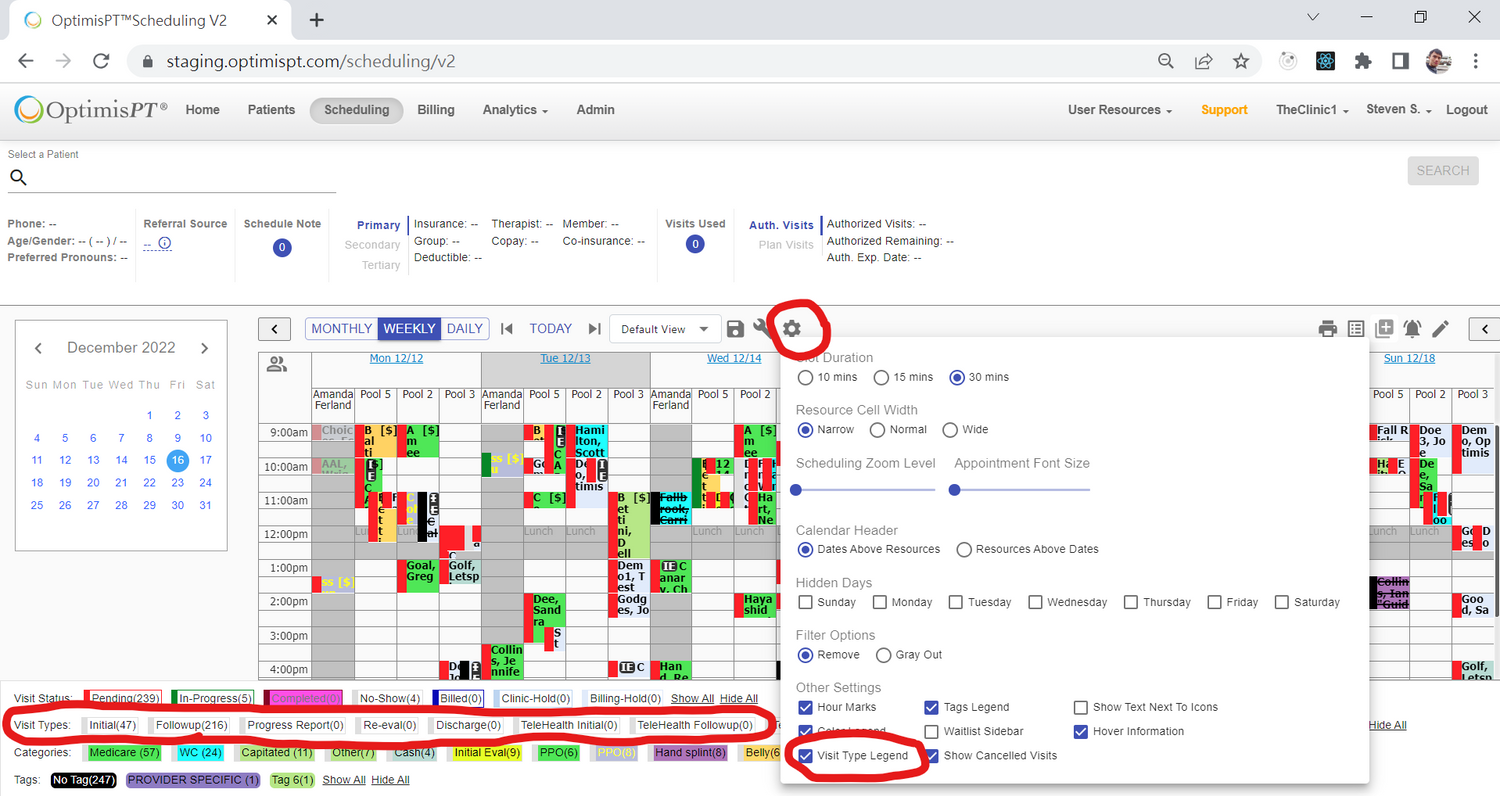The image size is (1500, 796).
Task: Click the add appointment plus icon
Action: click(x=1384, y=329)
